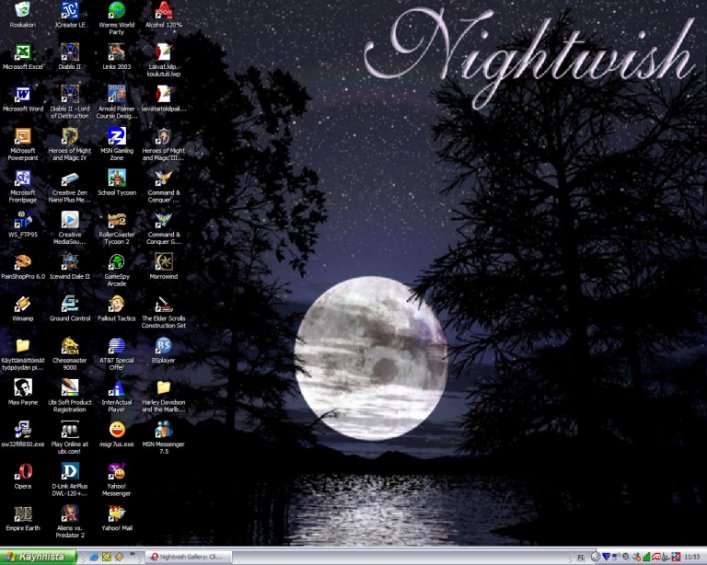Screen dimensions: 707x565
Task: Launch JCreator LE from desktop
Action: pyautogui.click(x=70, y=10)
